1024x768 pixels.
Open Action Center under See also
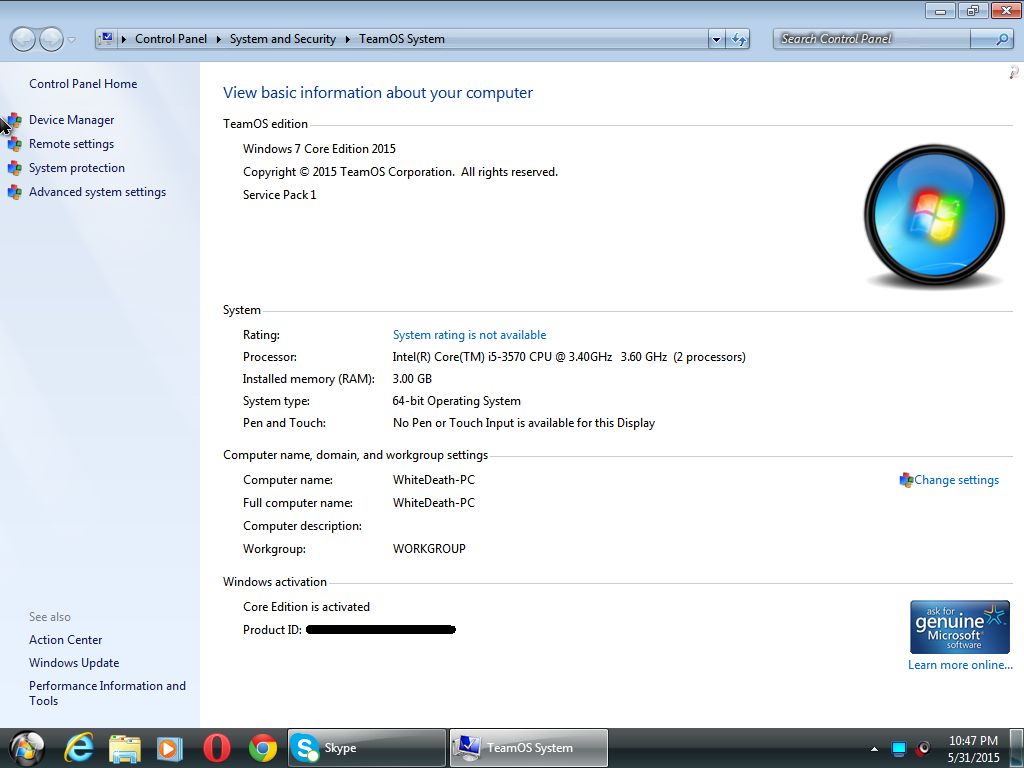[65, 640]
